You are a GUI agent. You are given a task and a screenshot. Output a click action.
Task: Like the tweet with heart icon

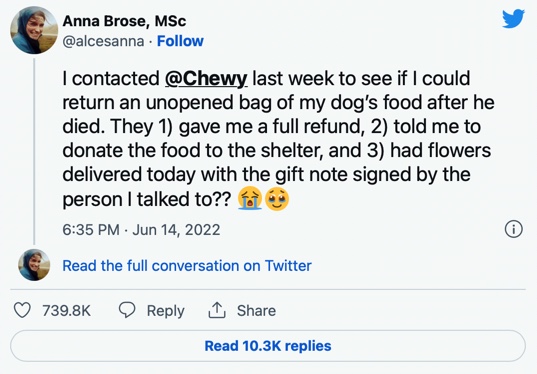click(x=22, y=310)
